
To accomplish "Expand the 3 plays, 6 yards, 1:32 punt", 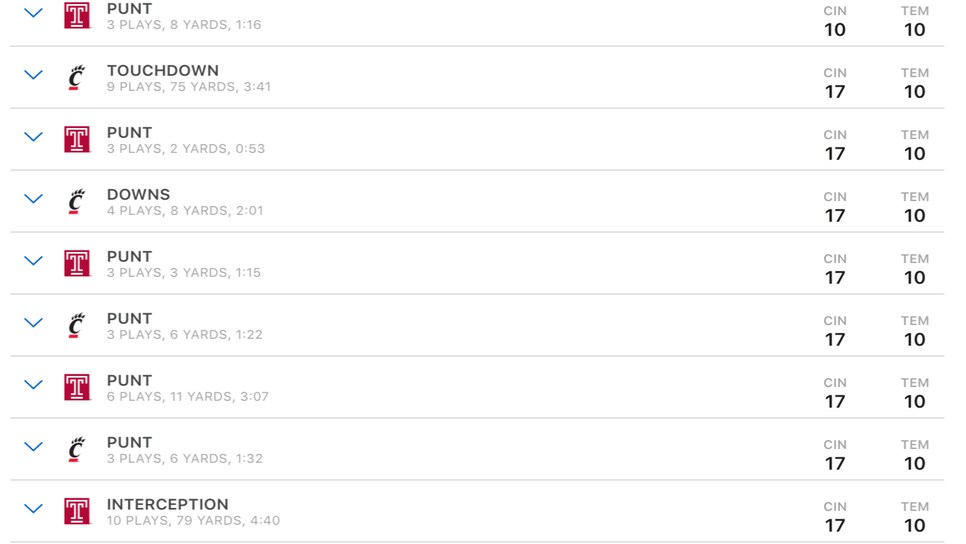I will click(x=33, y=446).
